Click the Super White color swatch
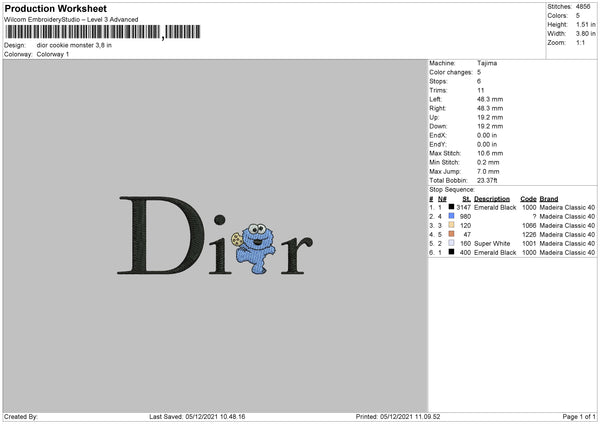The height and width of the screenshot is (424, 600). tap(452, 243)
